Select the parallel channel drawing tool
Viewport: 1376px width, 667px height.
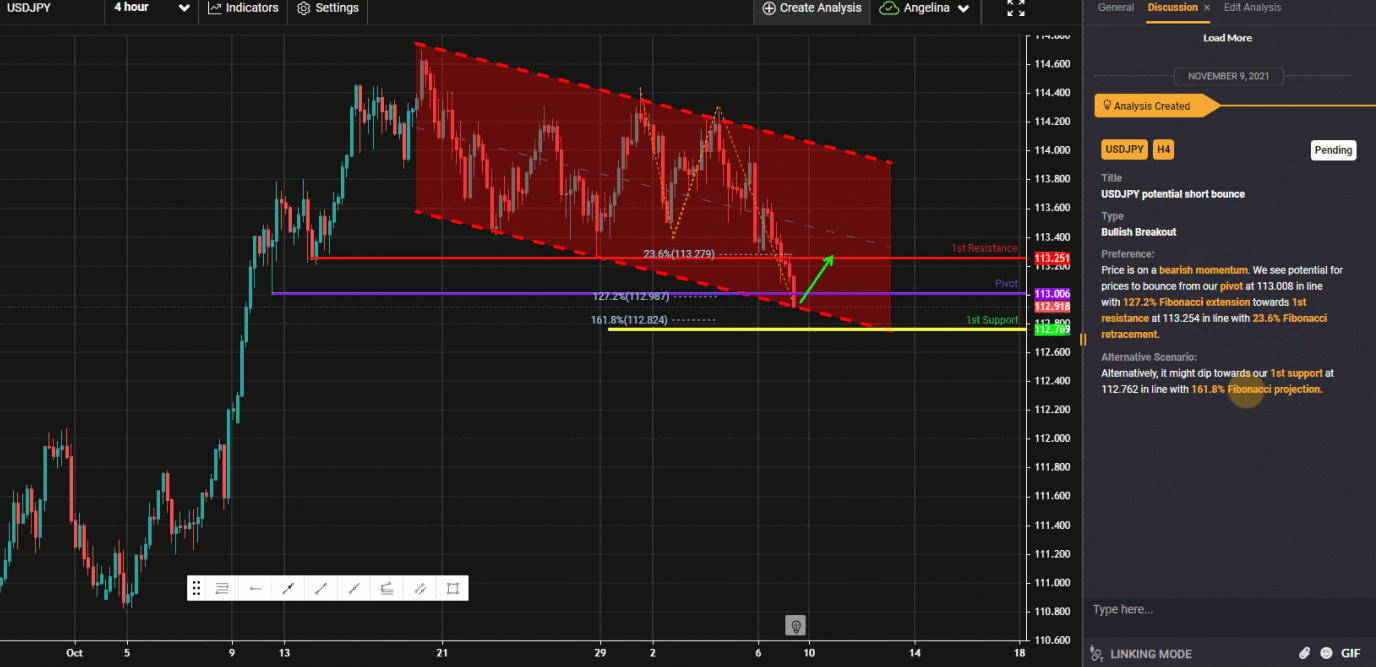click(420, 588)
